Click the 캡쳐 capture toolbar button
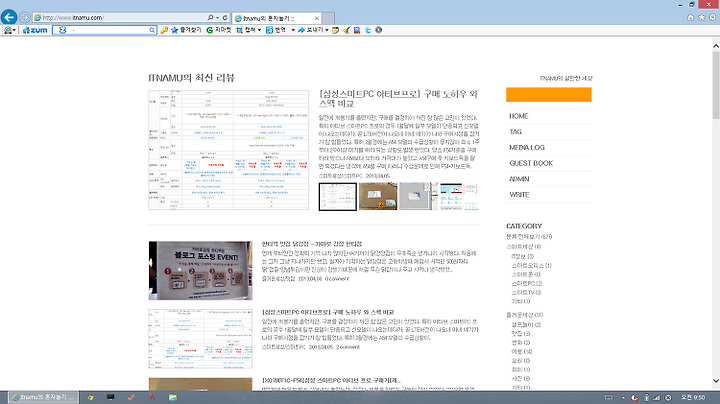Image resolution: width=720 pixels, height=404 pixels. pos(246,30)
